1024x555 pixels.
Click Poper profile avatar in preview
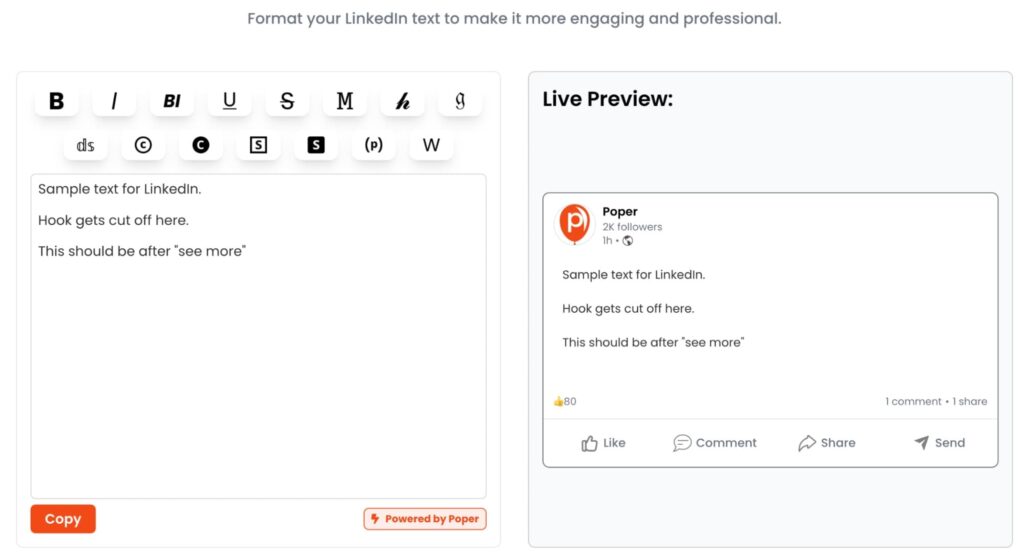pos(574,223)
